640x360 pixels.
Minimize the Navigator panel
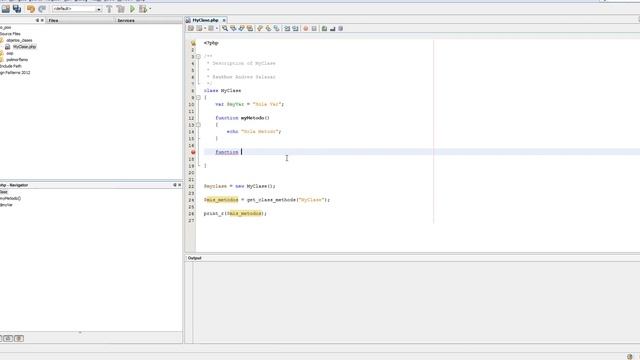pos(175,185)
